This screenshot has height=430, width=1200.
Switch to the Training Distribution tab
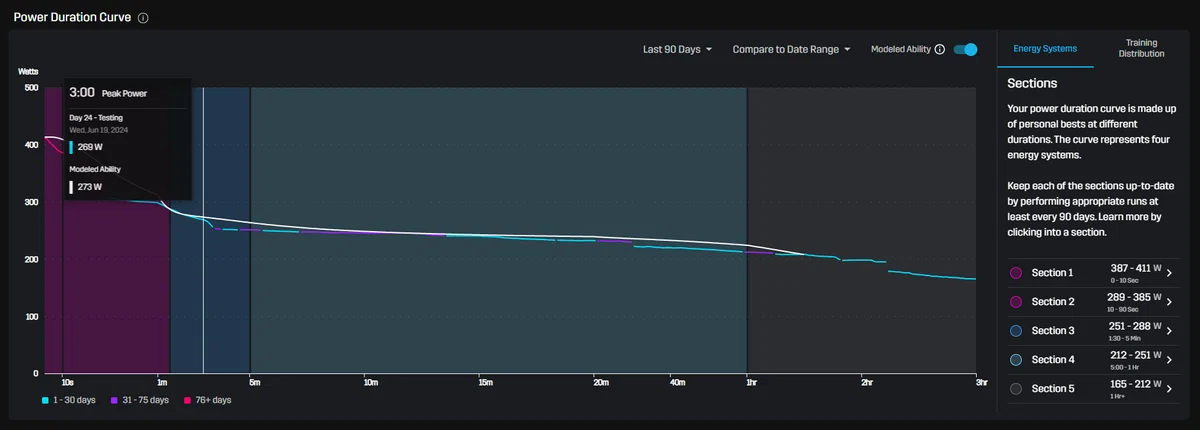pos(1141,48)
